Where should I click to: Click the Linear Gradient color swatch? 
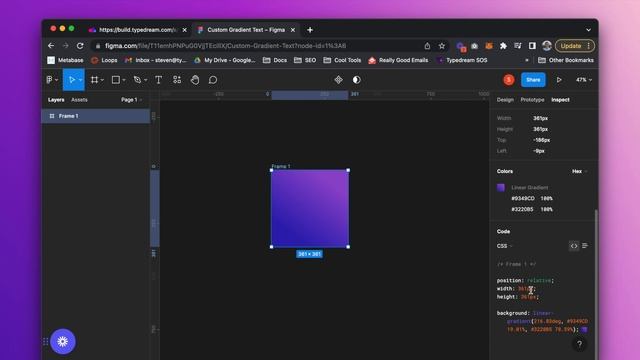501,187
